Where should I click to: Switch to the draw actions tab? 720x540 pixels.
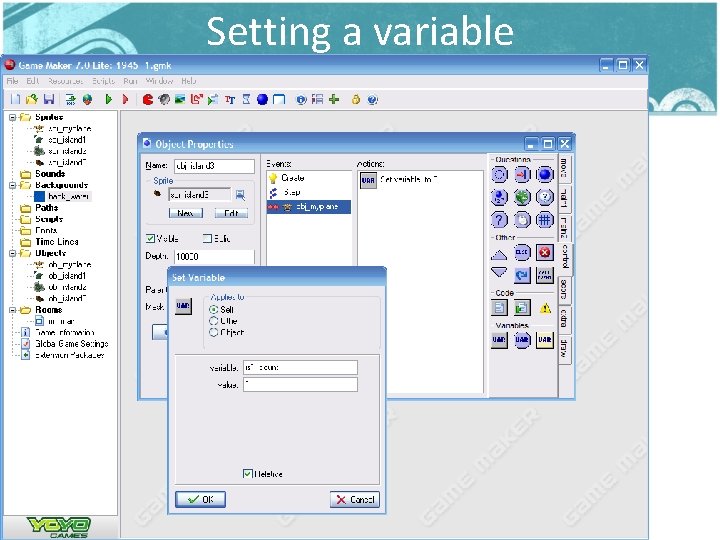click(x=564, y=349)
